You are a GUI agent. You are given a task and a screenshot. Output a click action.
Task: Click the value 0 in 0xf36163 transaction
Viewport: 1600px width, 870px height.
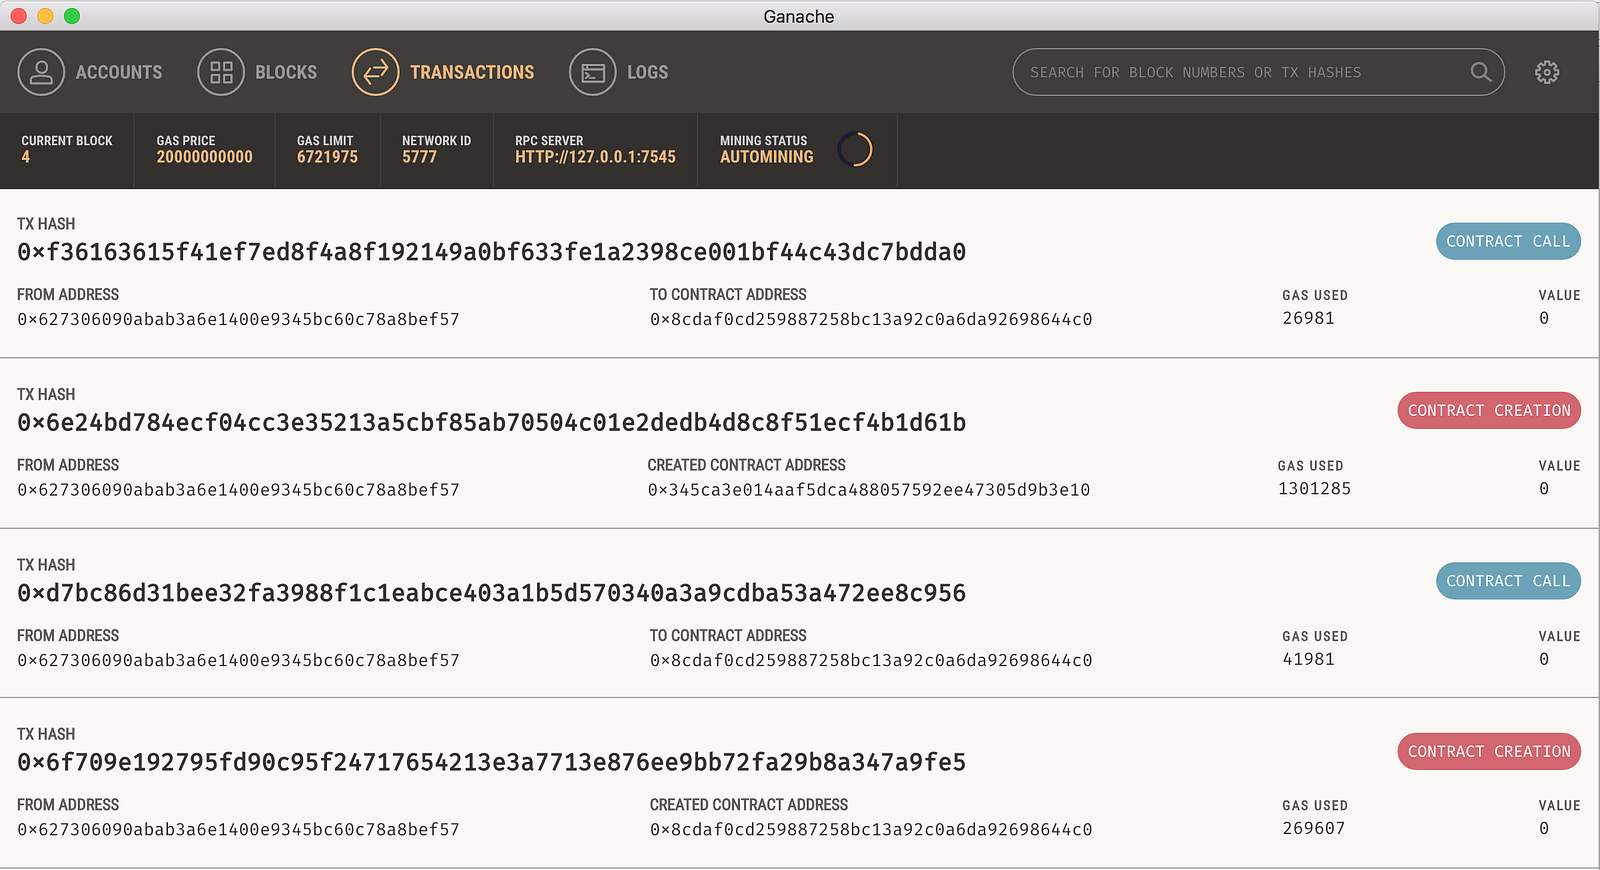point(1544,318)
